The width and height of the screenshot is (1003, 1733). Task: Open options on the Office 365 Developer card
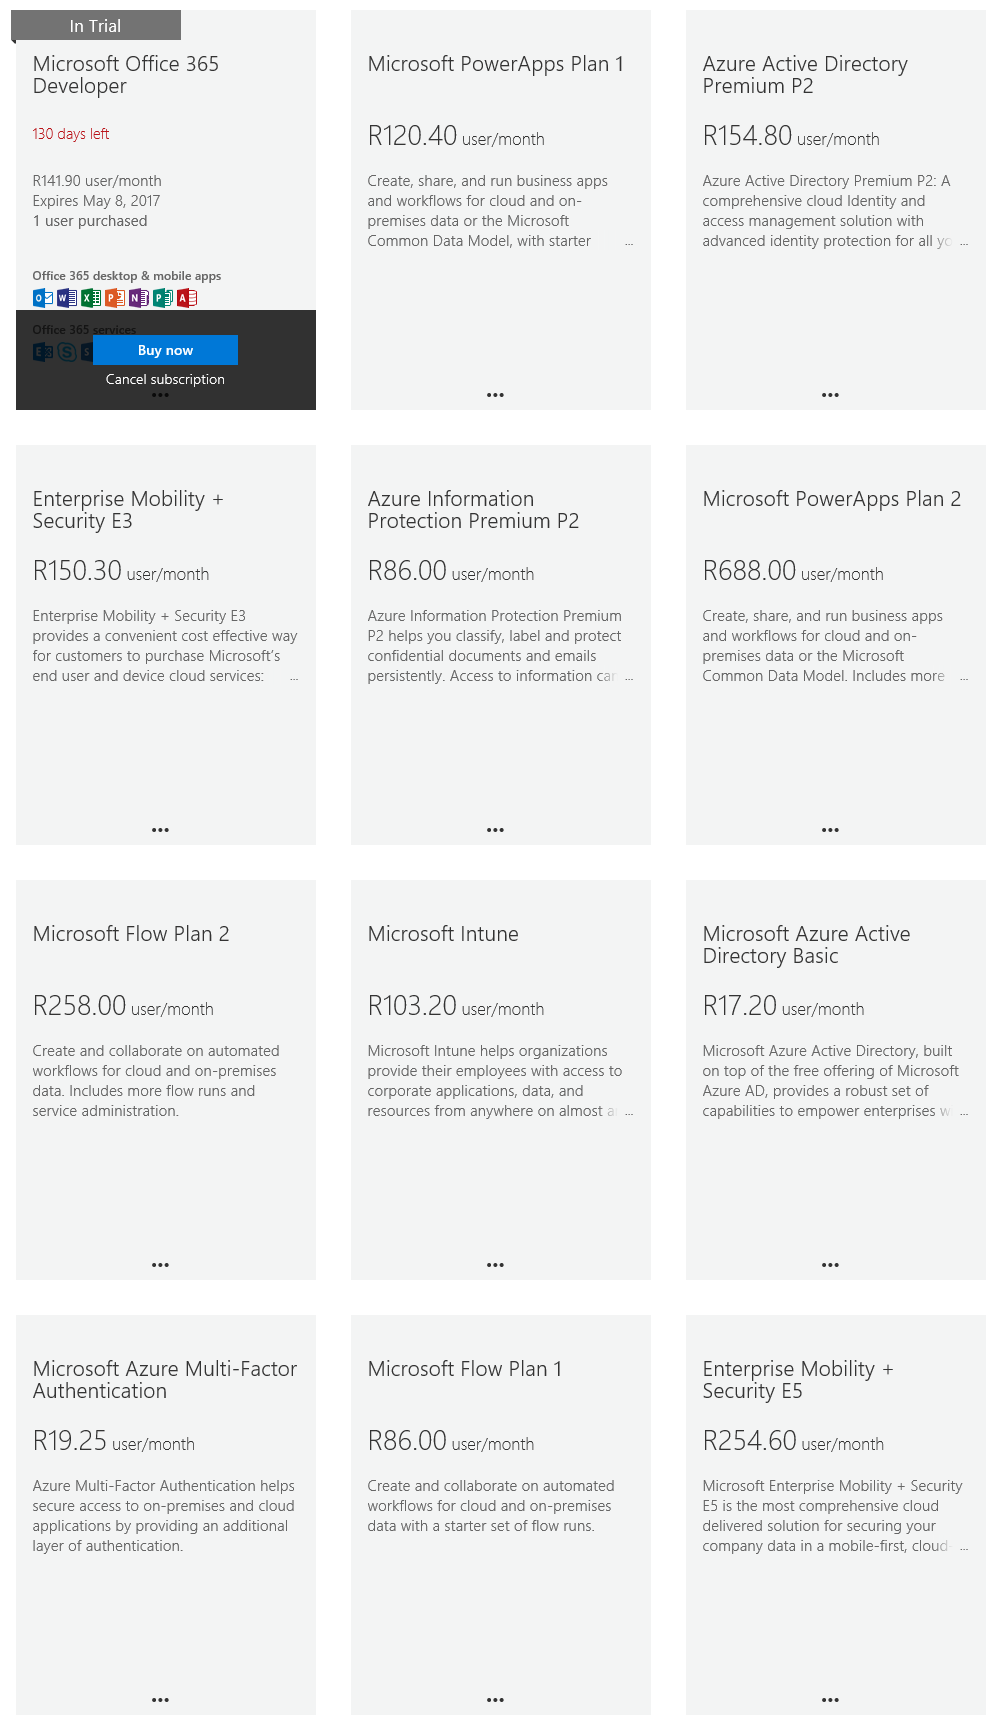click(x=160, y=394)
